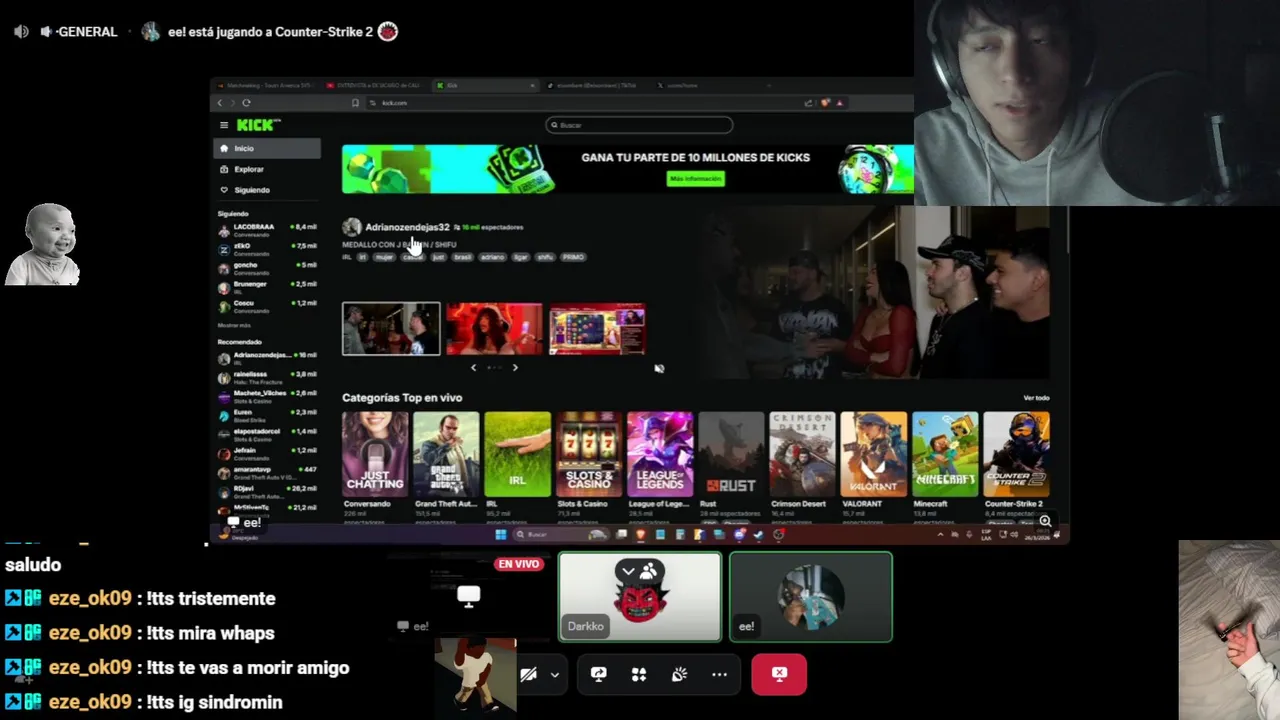Select the "PRIMO" stream tag
Image resolution: width=1280 pixels, height=720 pixels.
point(572,257)
